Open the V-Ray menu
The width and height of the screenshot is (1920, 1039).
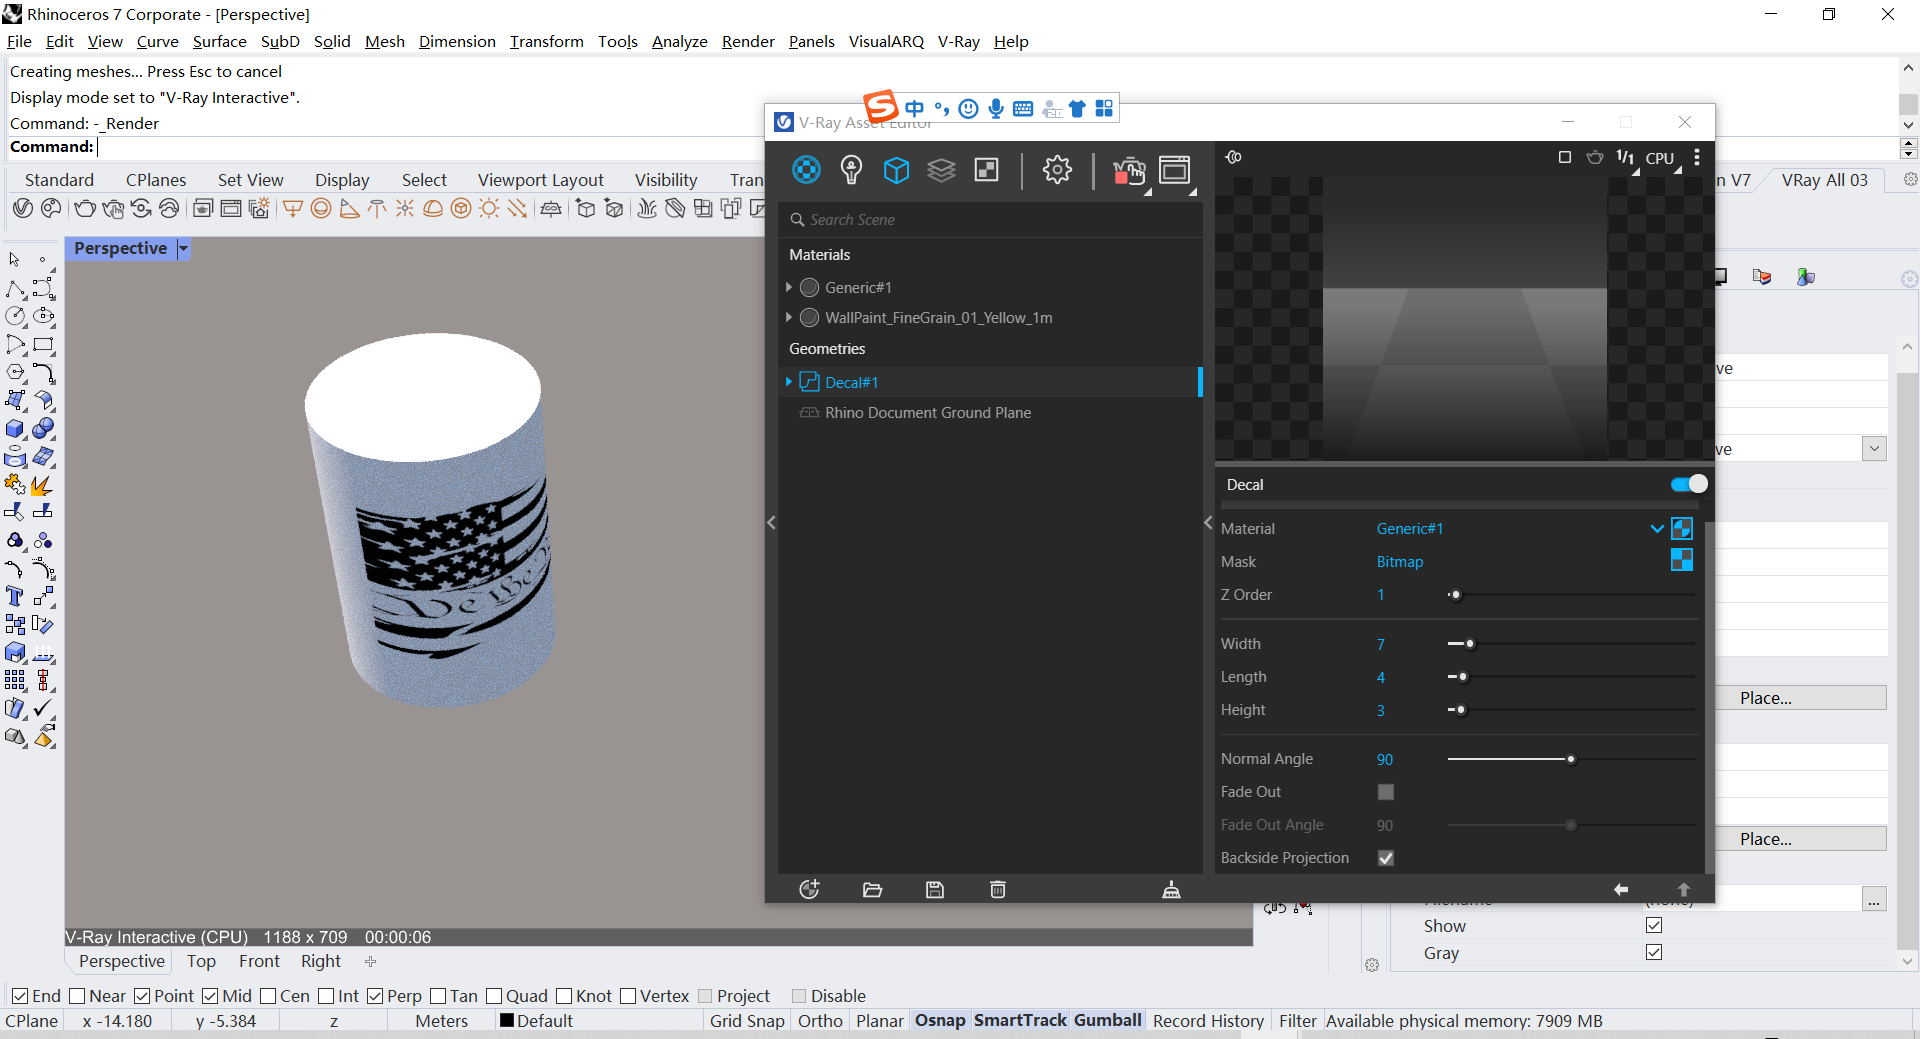pos(958,41)
